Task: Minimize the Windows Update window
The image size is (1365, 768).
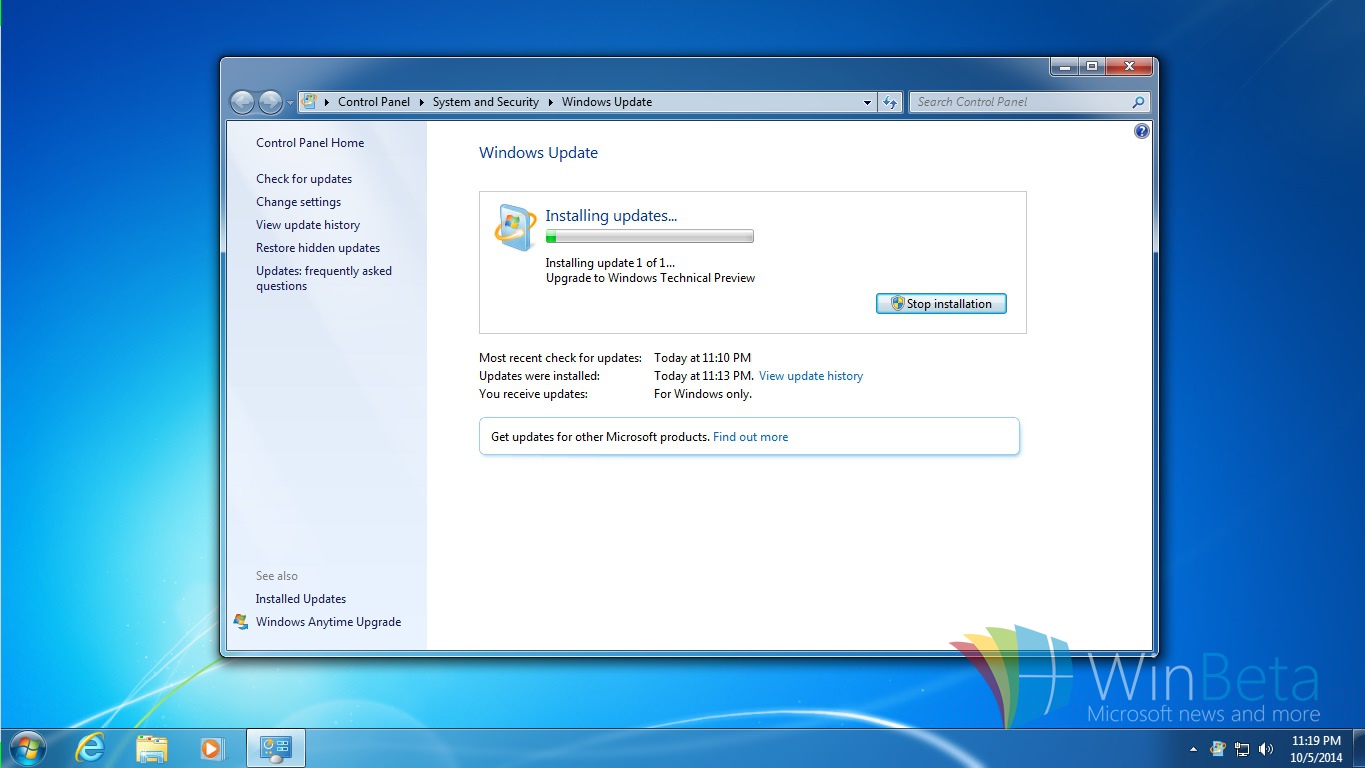Action: click(1064, 67)
